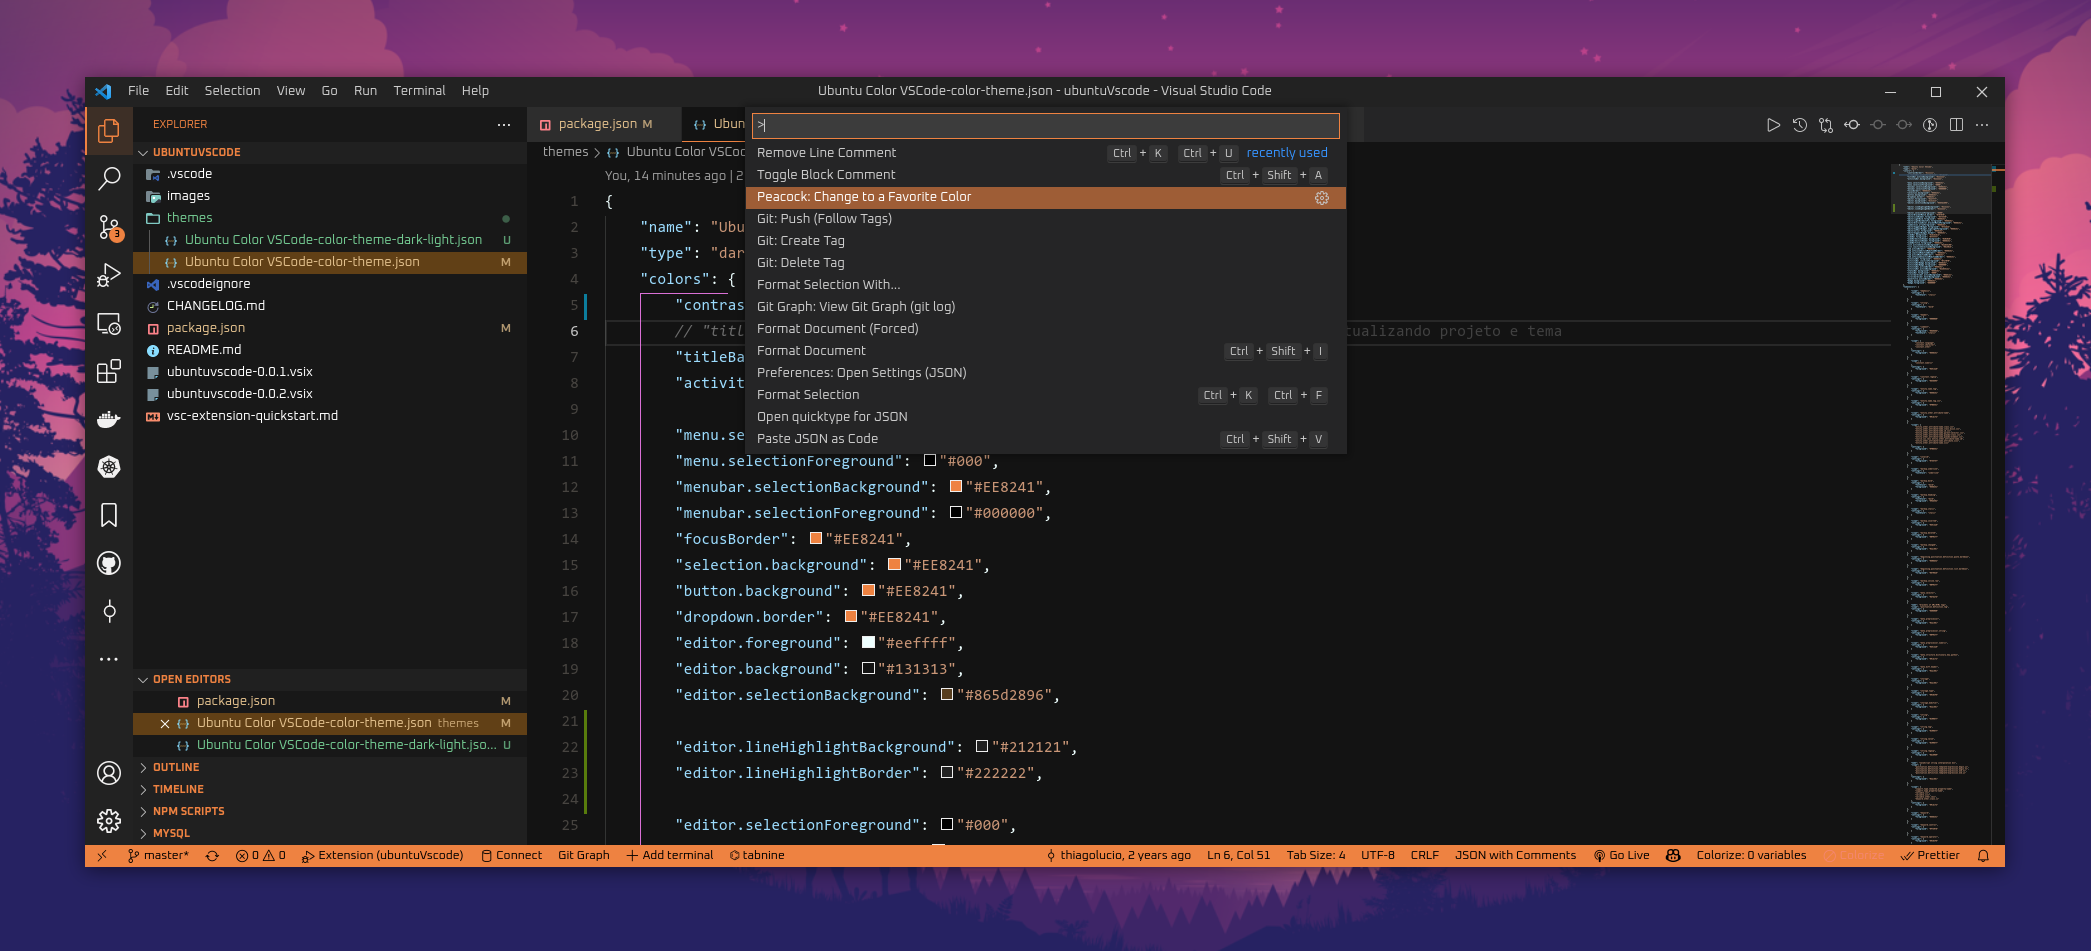
Task: Open the Terminal menu
Action: (x=419, y=91)
